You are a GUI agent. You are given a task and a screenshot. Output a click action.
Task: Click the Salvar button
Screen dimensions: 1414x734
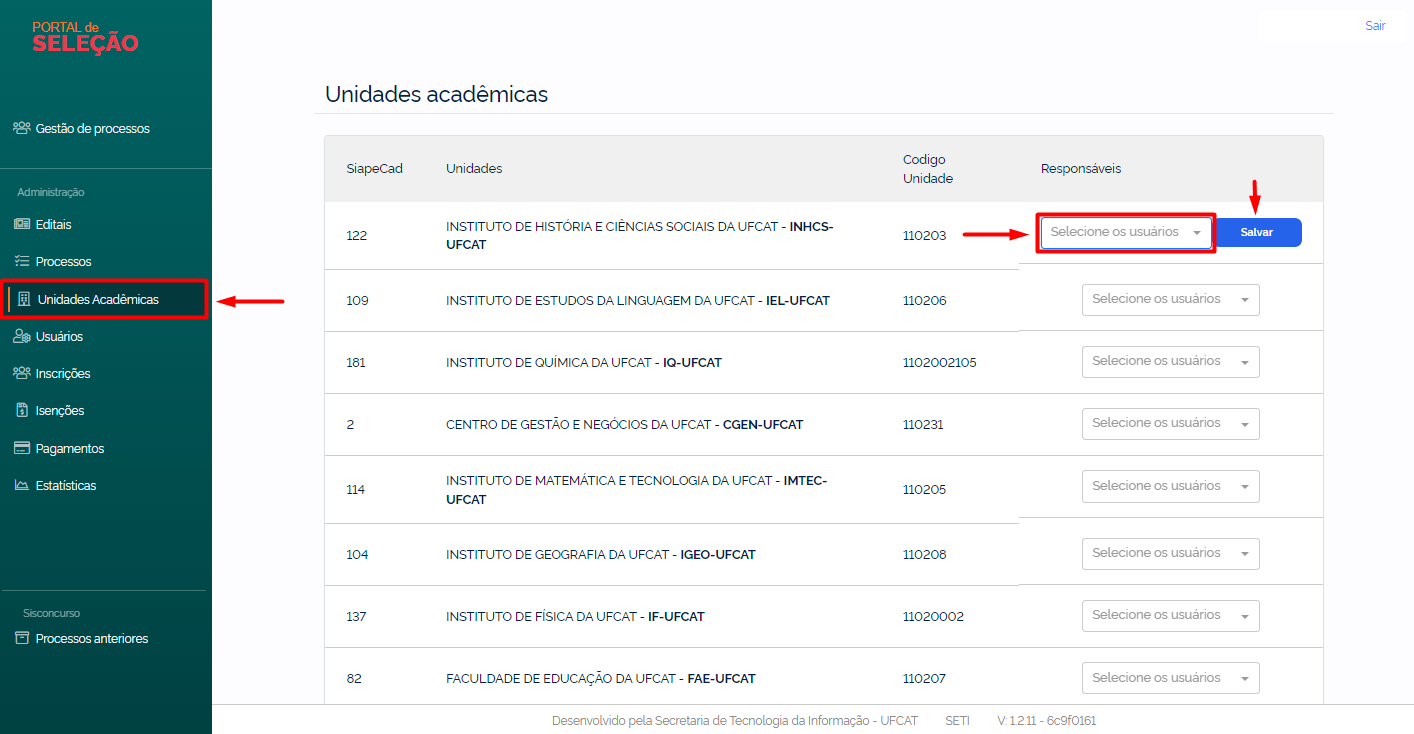click(x=1257, y=232)
